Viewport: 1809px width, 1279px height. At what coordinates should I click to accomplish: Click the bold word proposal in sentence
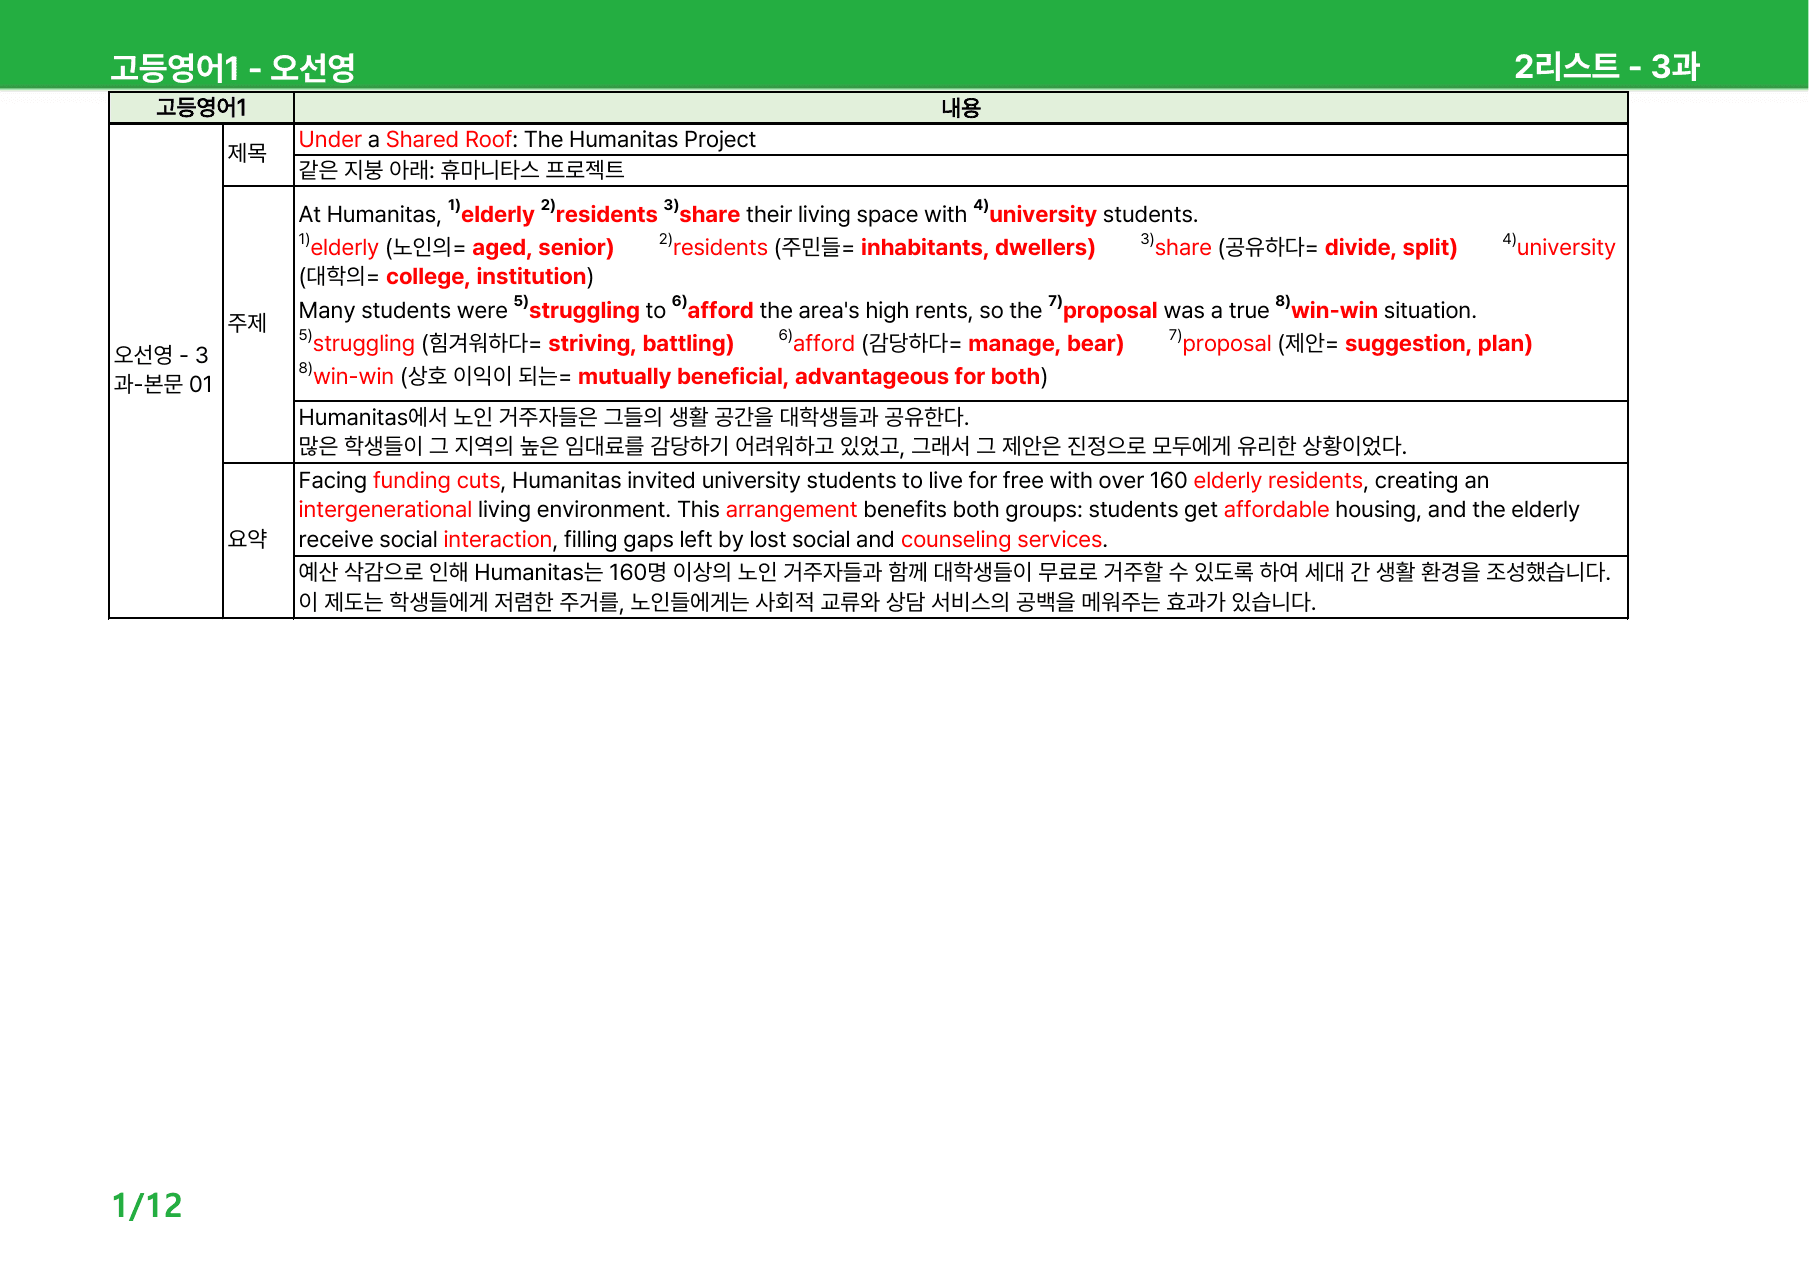tap(1110, 310)
